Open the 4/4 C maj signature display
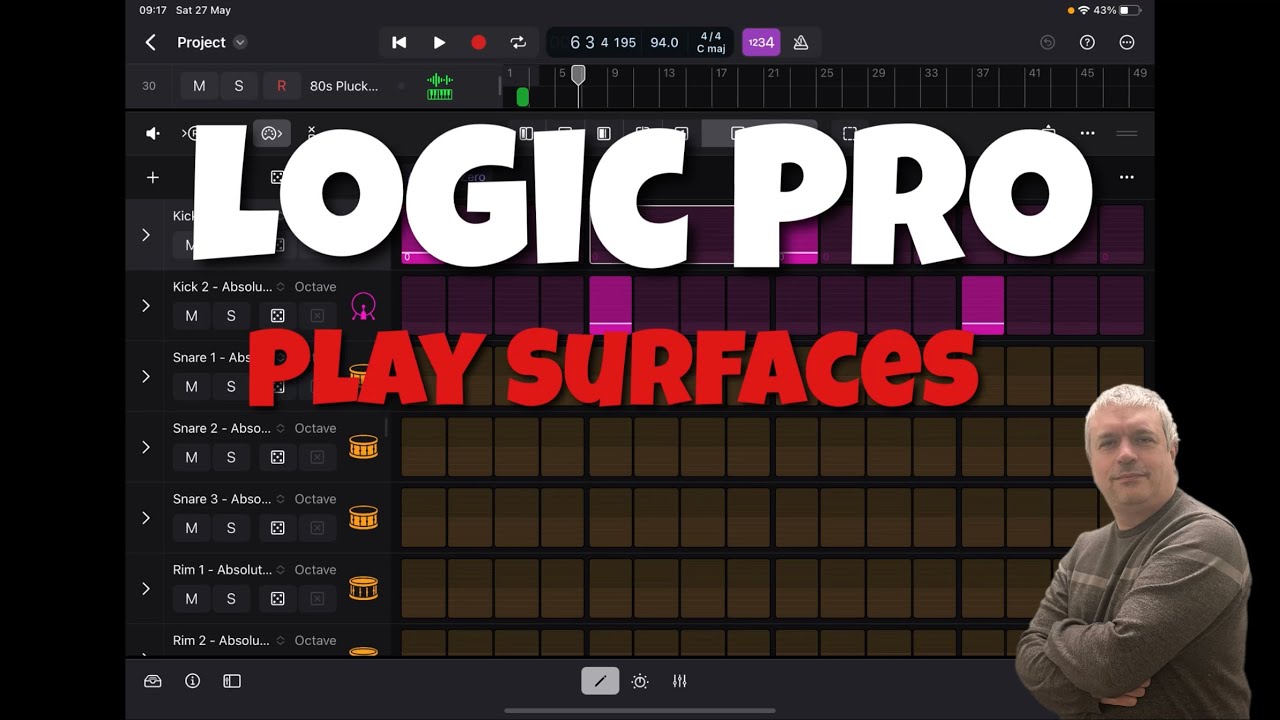 click(711, 42)
